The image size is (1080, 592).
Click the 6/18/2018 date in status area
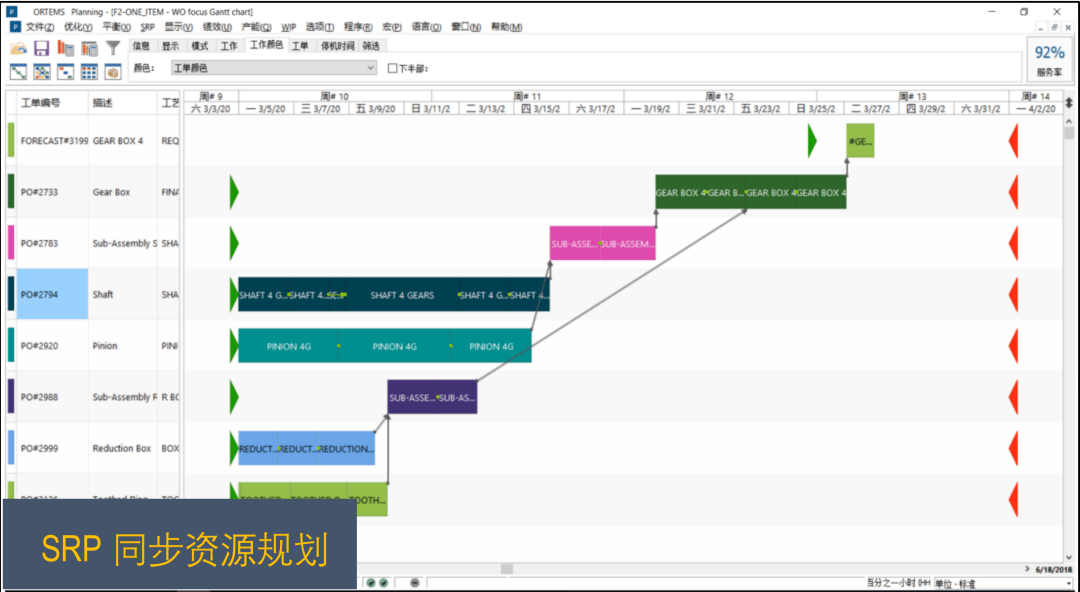[x=1055, y=569]
